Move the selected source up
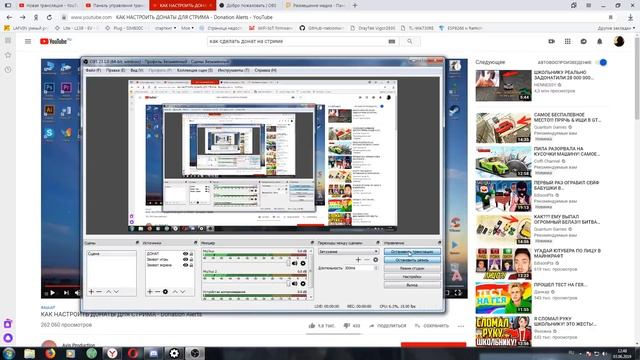The height and width of the screenshot is (360, 640). (x=175, y=291)
